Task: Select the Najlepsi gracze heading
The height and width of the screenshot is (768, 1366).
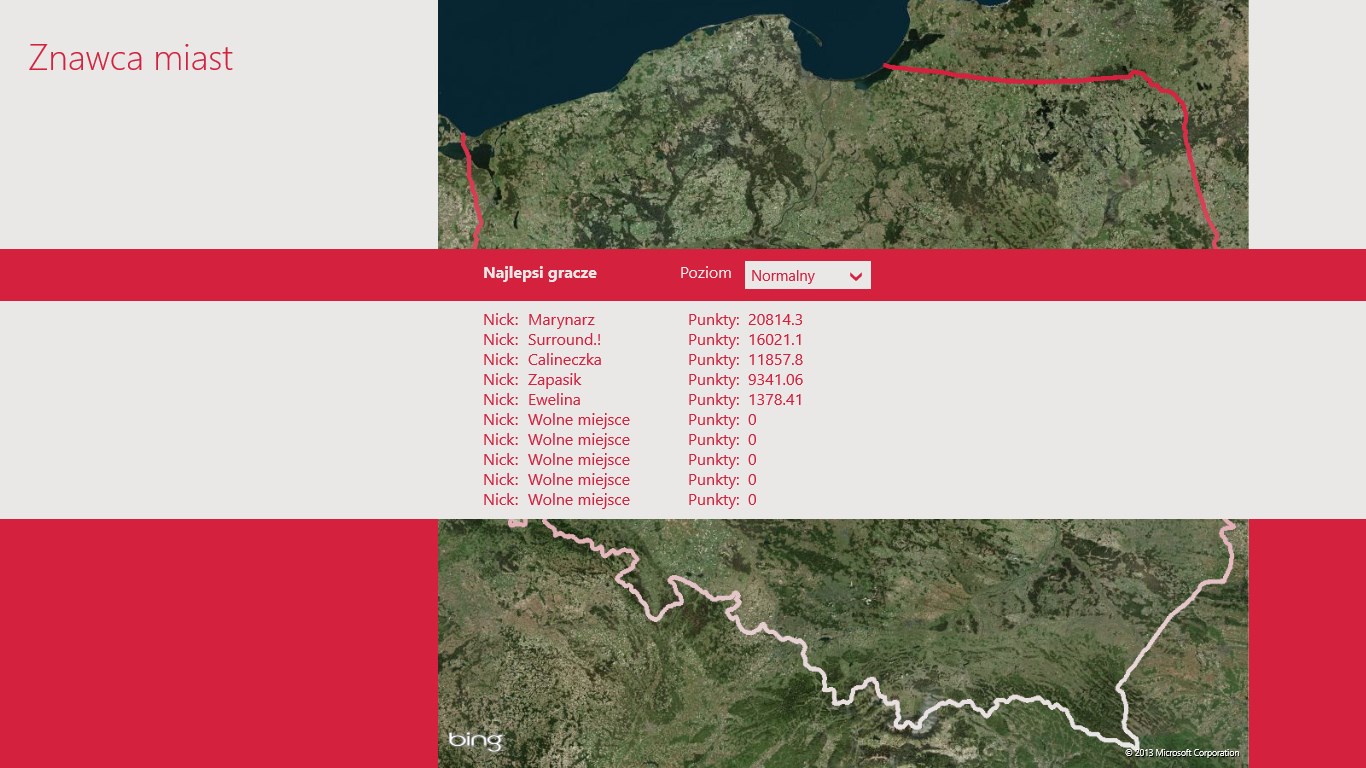Action: (x=540, y=273)
